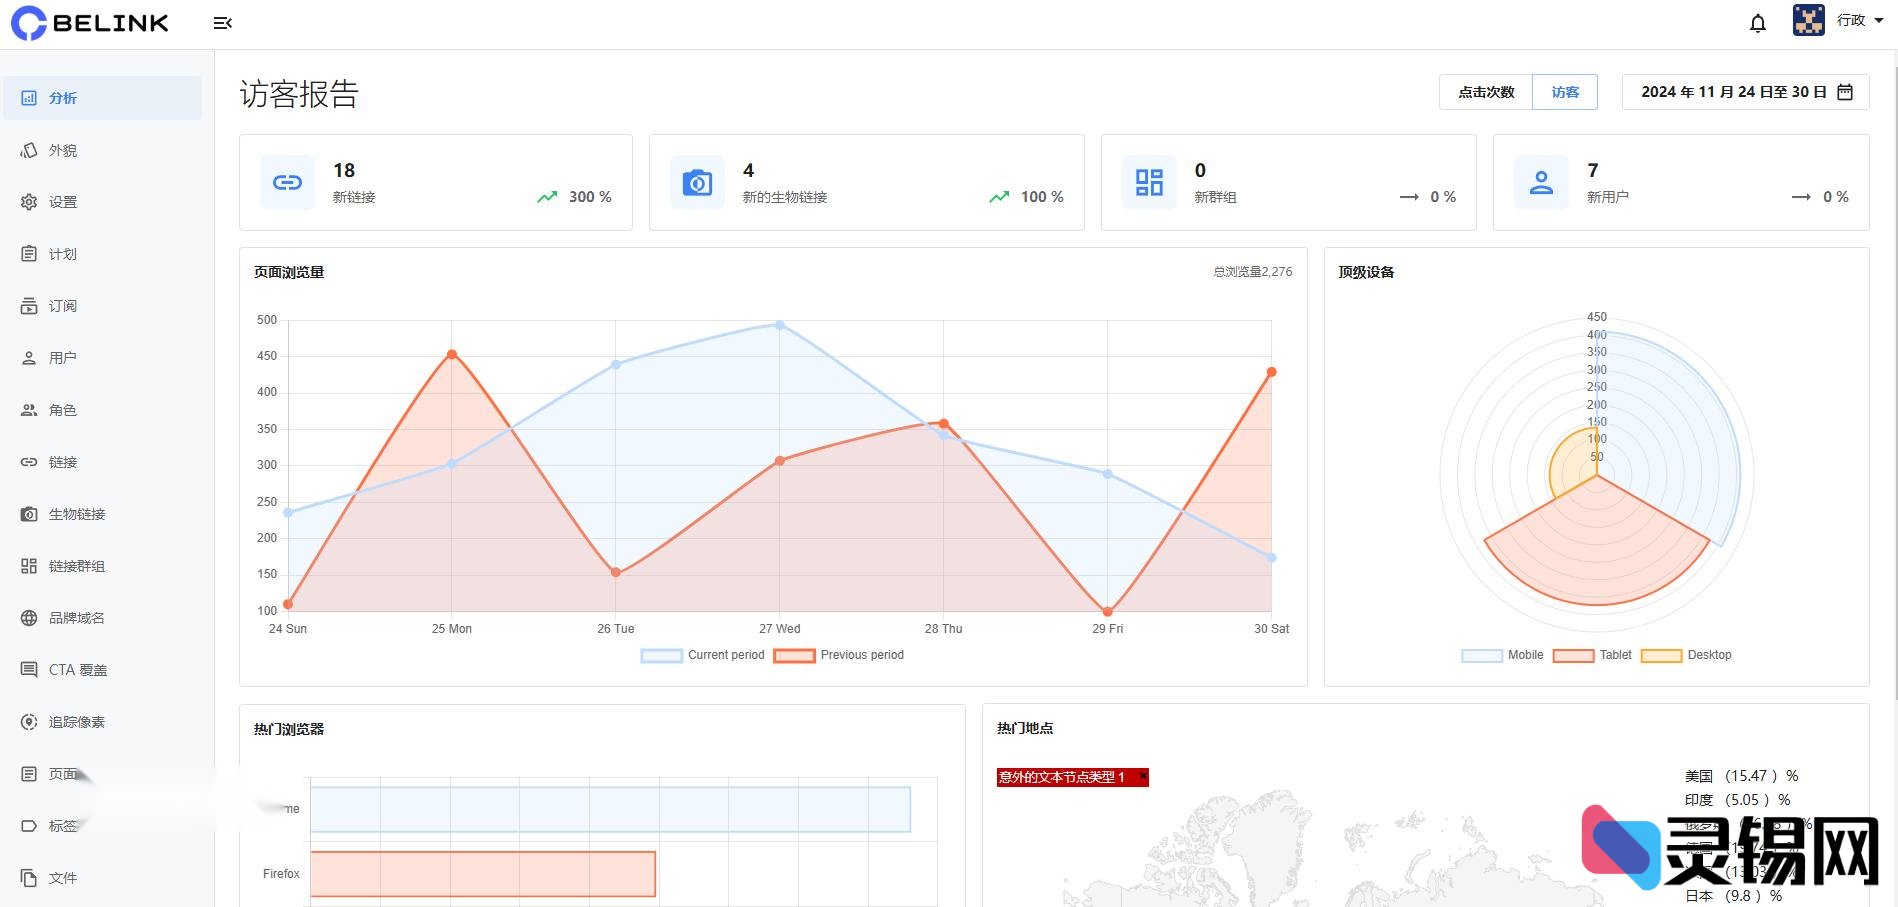Click the 访客报告 page heading
The image size is (1898, 907).
point(299,94)
